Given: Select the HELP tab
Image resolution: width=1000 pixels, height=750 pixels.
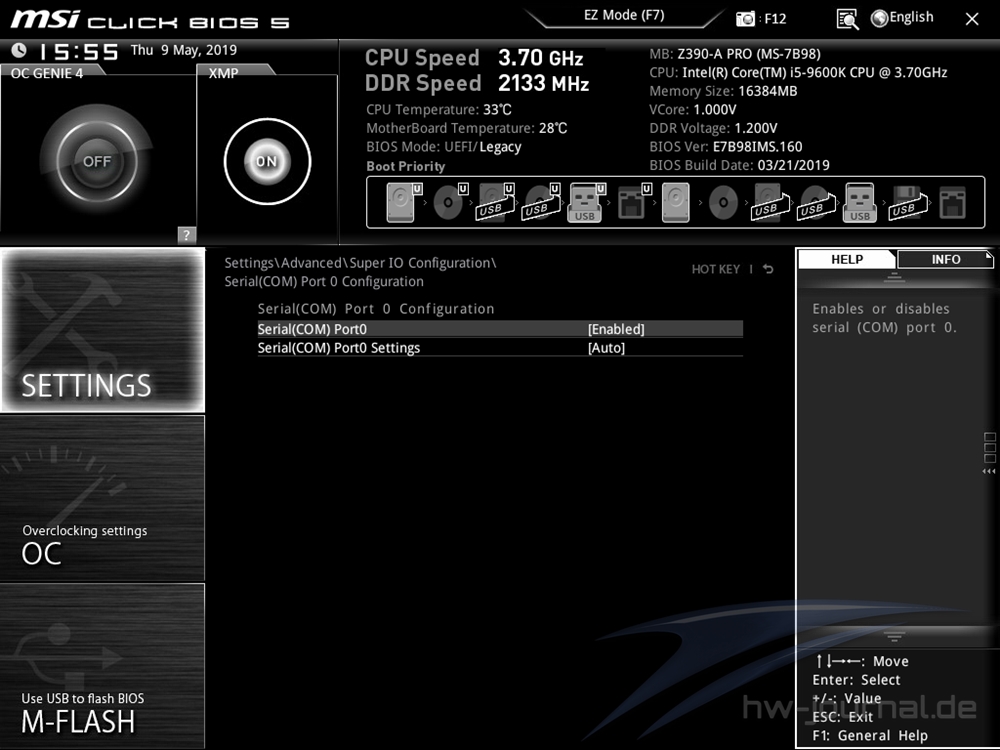Looking at the screenshot, I should click(x=847, y=259).
